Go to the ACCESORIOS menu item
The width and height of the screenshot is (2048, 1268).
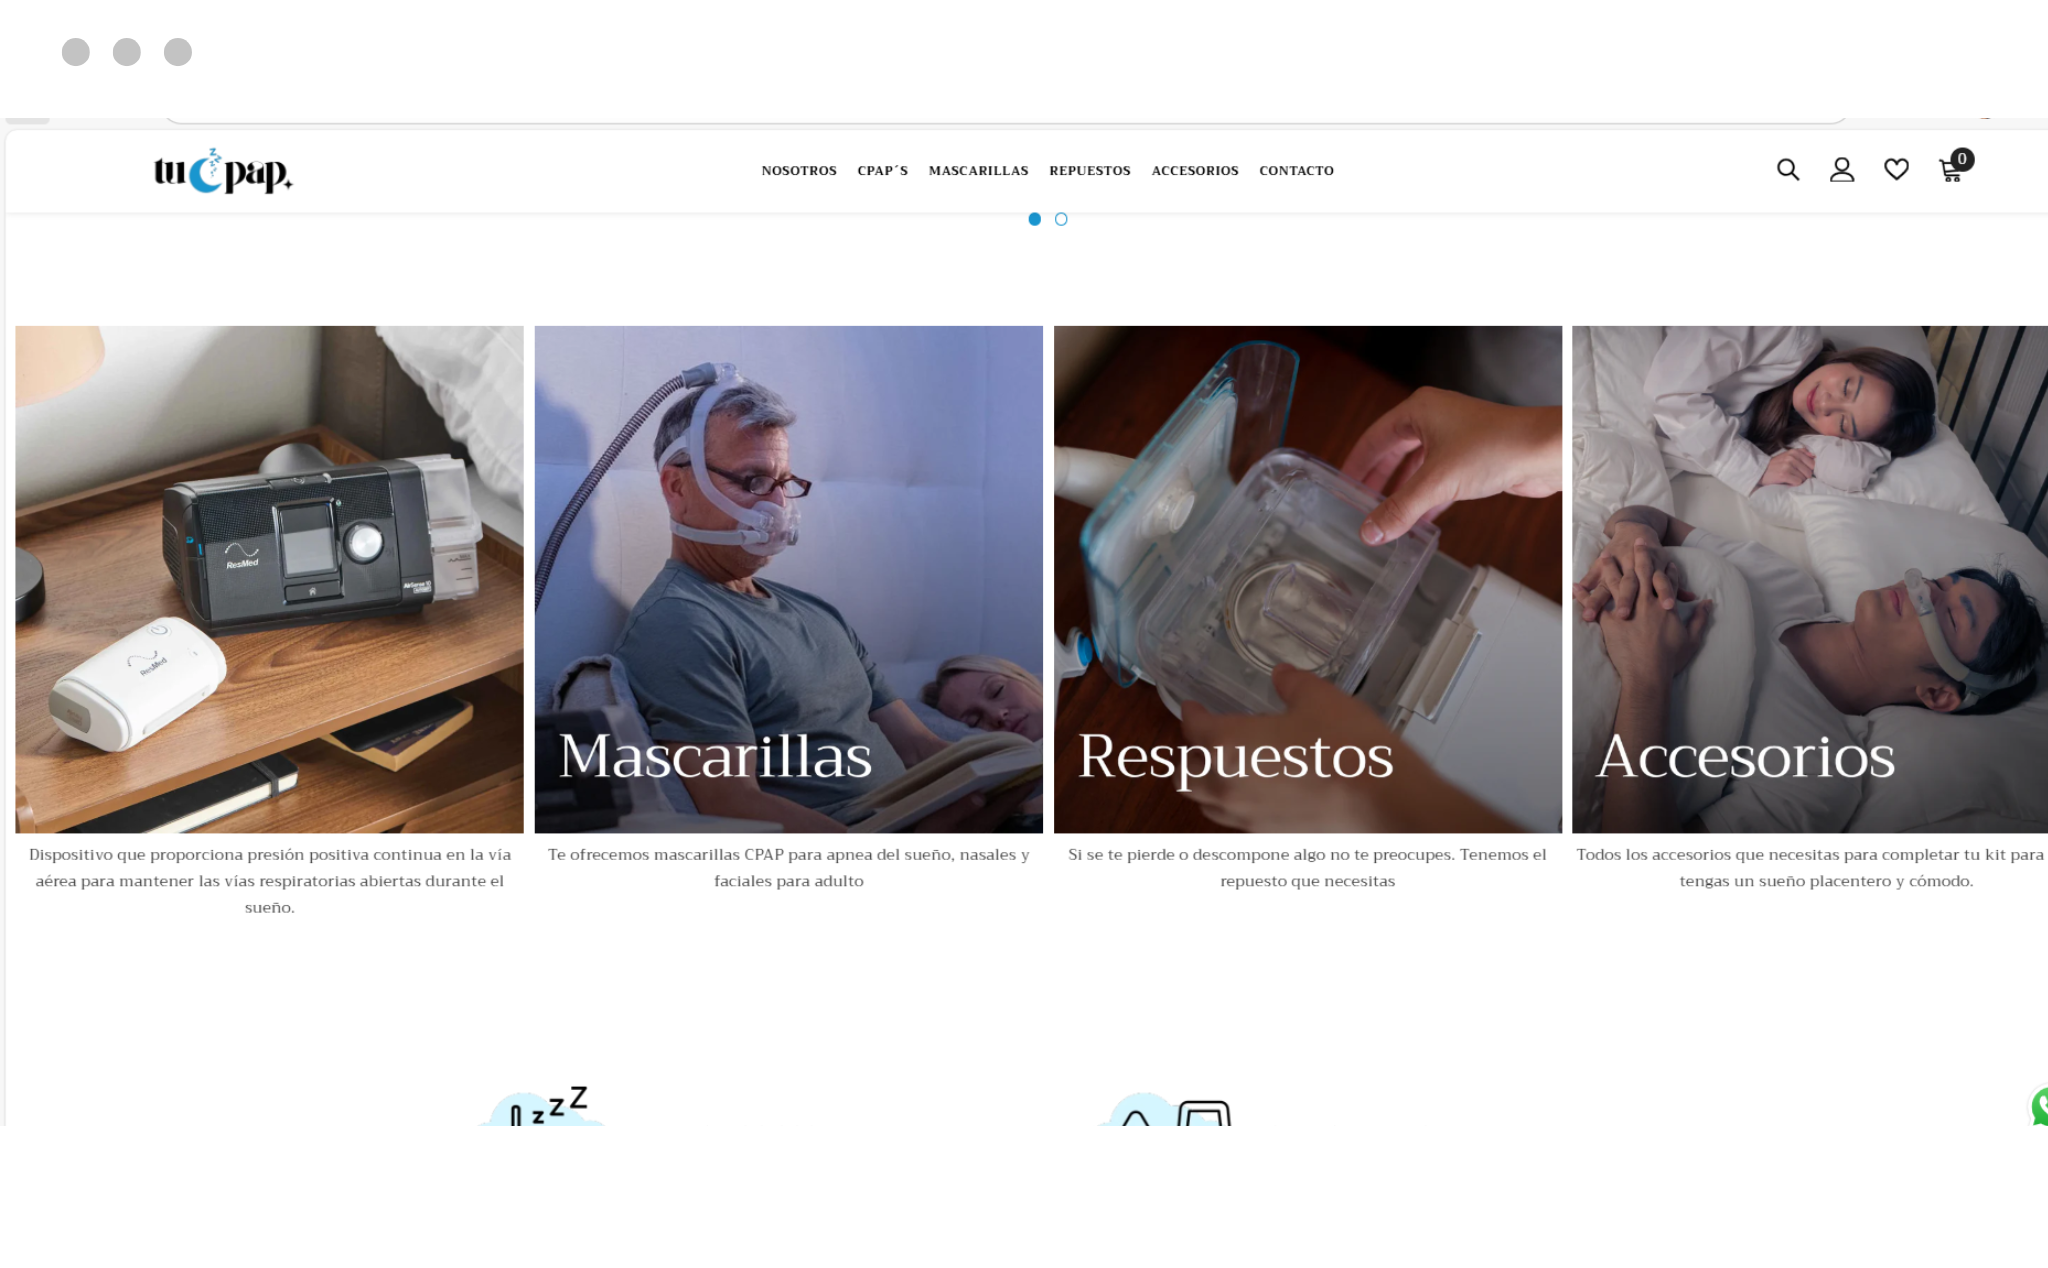[1195, 171]
